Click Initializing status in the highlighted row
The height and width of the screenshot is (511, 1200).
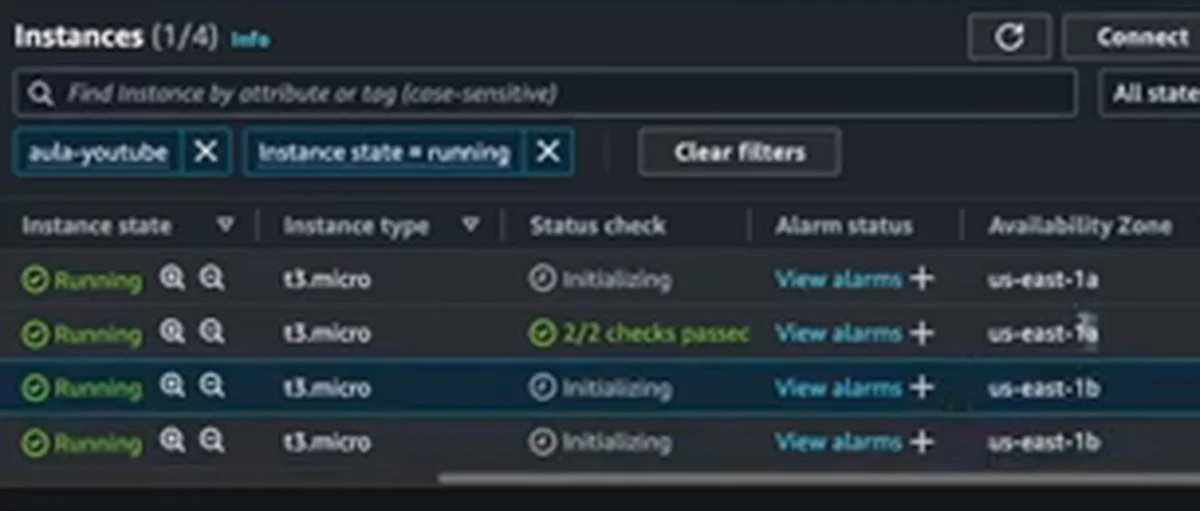600,387
